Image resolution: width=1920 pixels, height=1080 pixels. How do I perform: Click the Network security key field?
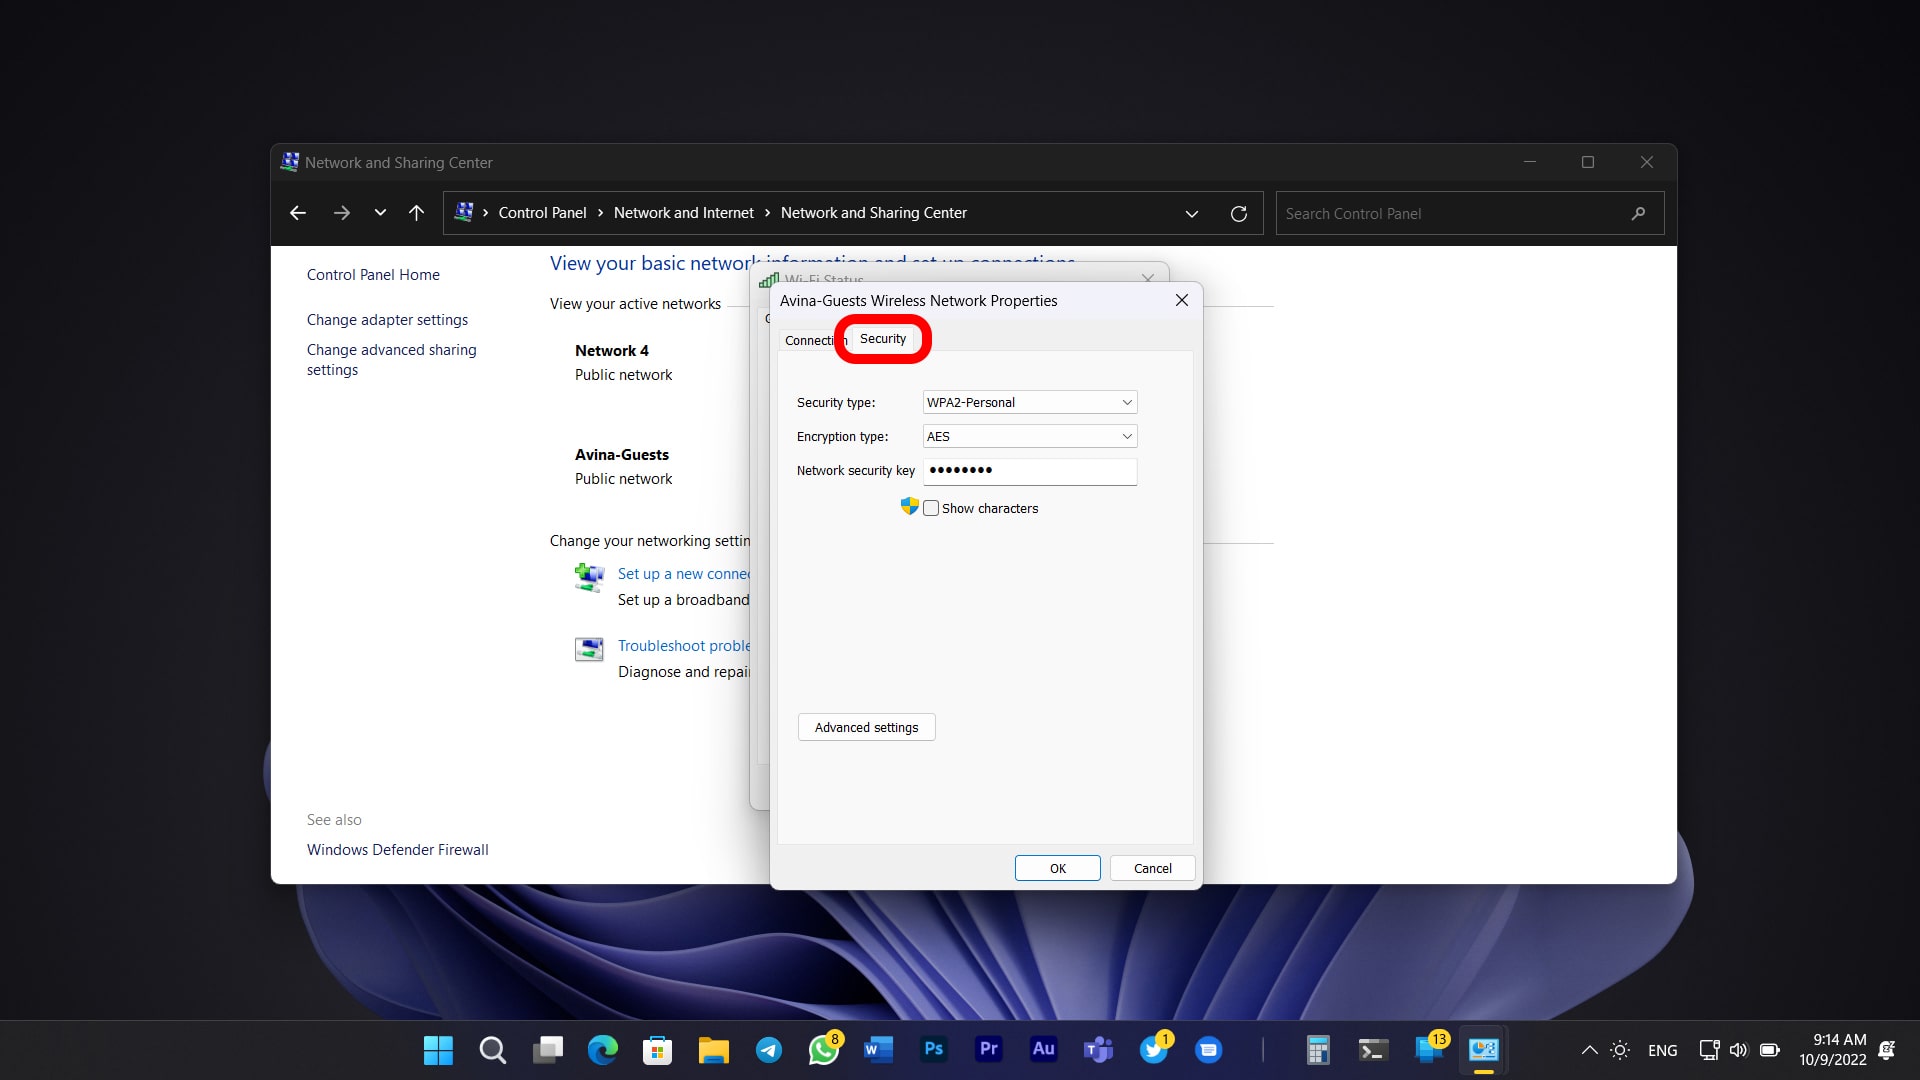[x=1030, y=470]
